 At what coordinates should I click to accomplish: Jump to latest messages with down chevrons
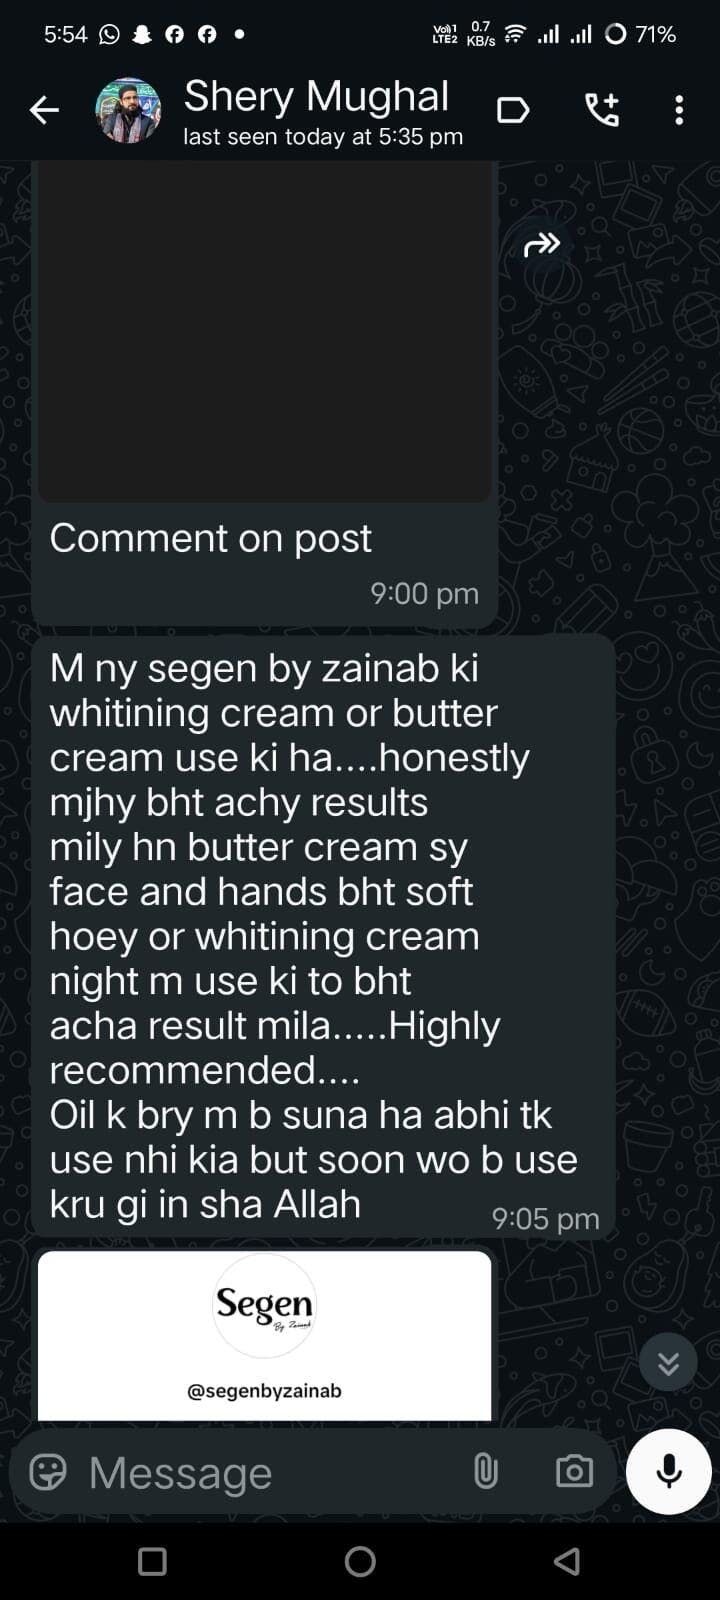[668, 1362]
